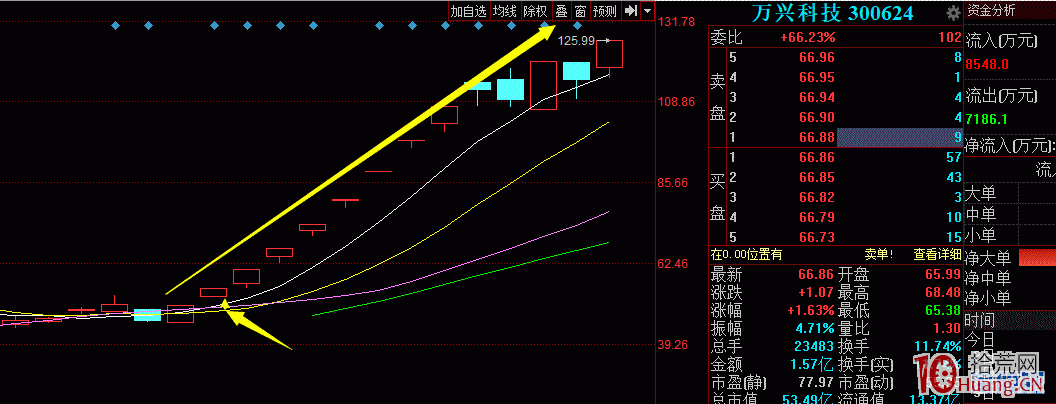The image size is (1056, 404).
Task: Select sell-1 price 66.88
Action: coord(817,138)
